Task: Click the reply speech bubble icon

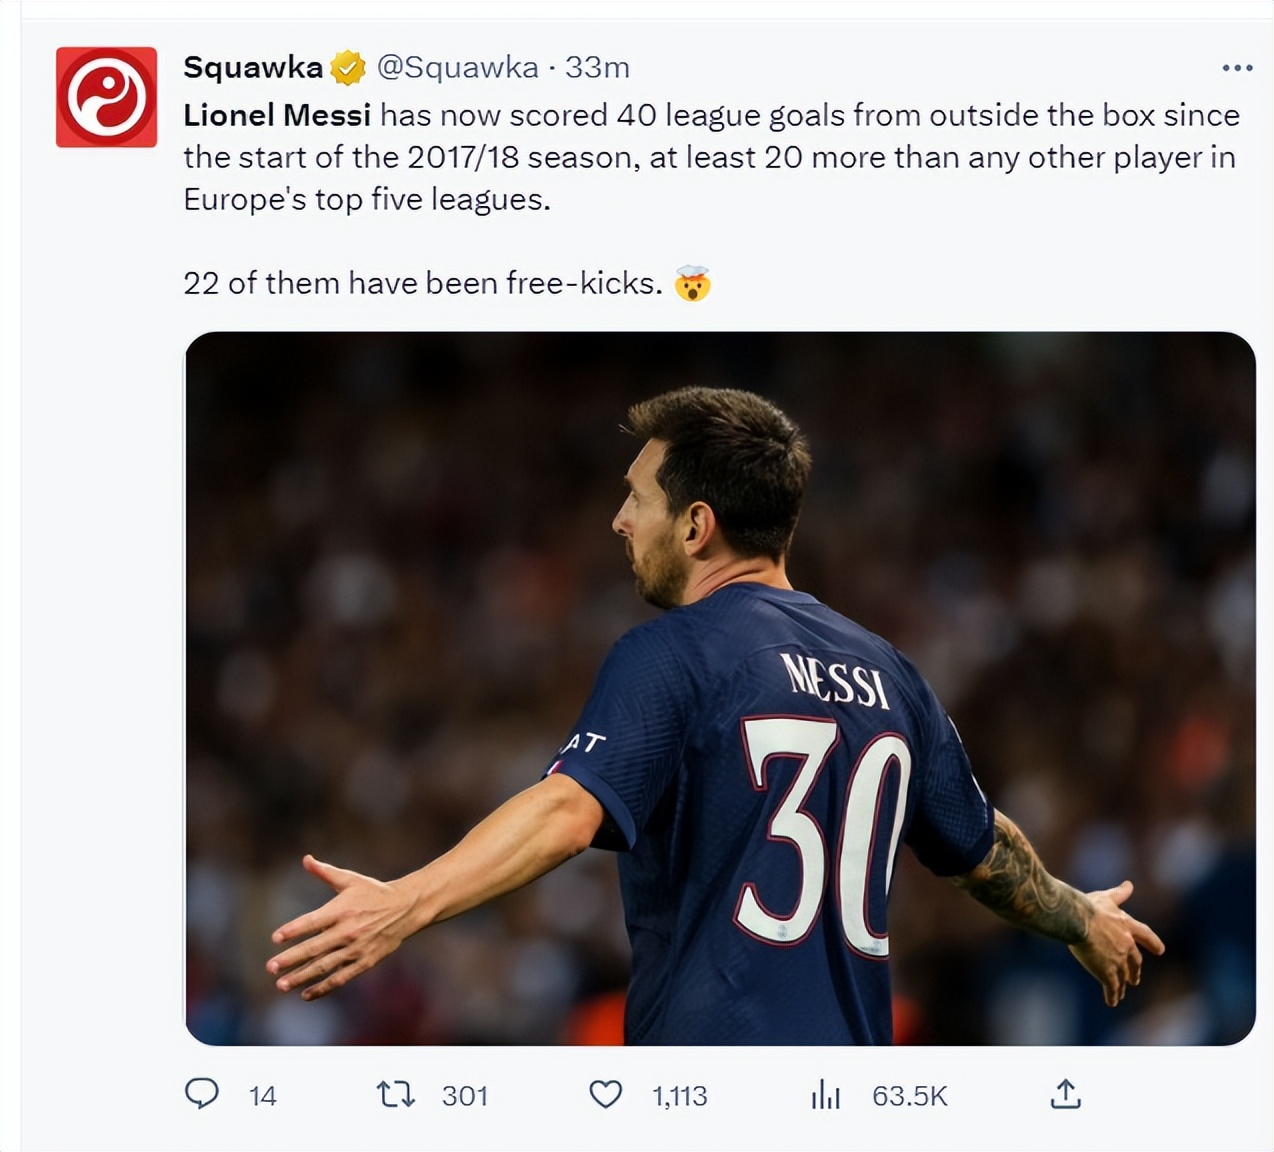Action: (x=202, y=1094)
